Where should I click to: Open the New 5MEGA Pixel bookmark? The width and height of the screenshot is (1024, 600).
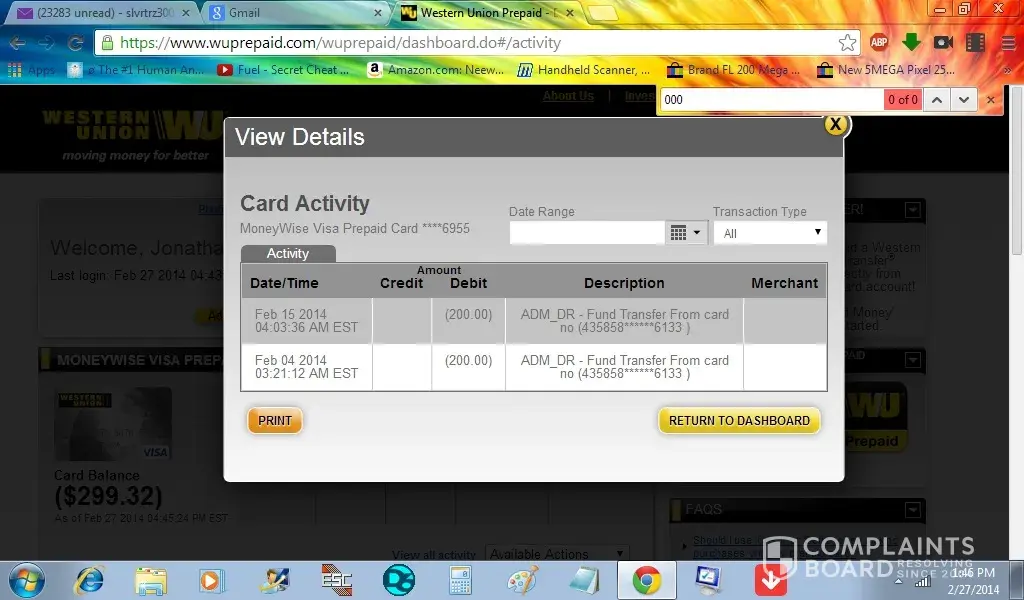(x=886, y=70)
